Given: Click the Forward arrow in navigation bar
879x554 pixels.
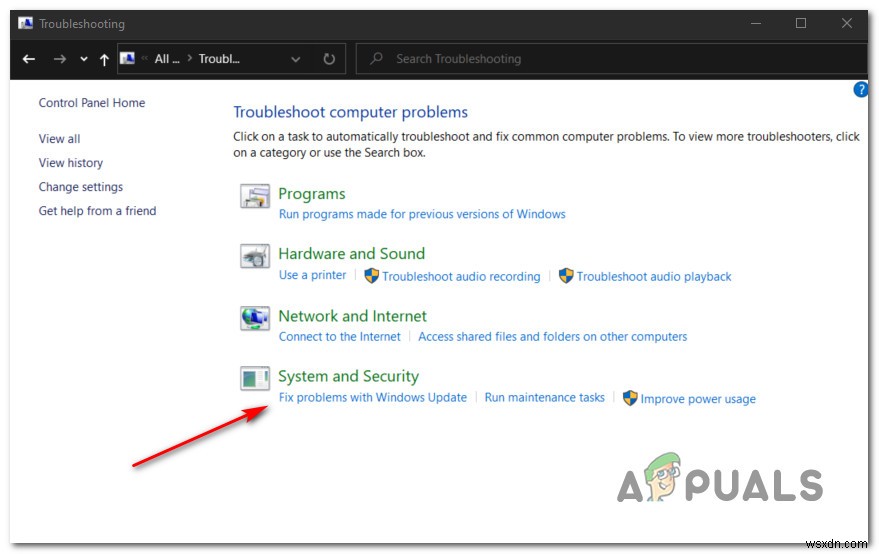Looking at the screenshot, I should 59,59.
